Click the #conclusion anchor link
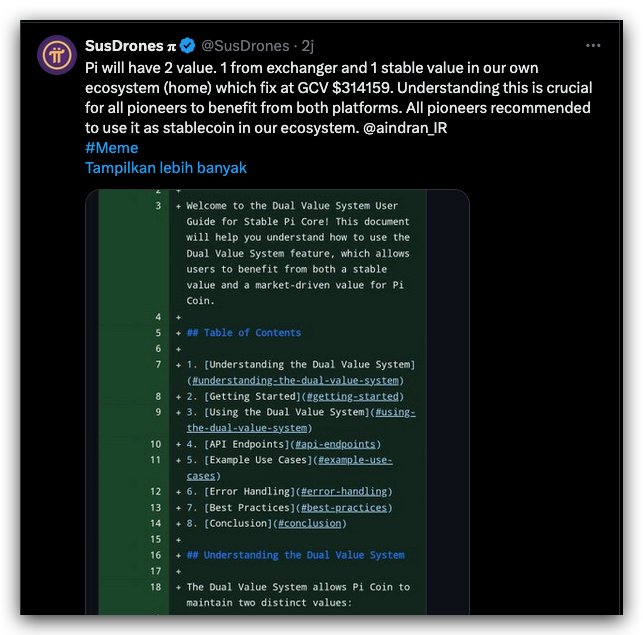Image resolution: width=643 pixels, height=635 pixels. [311, 523]
